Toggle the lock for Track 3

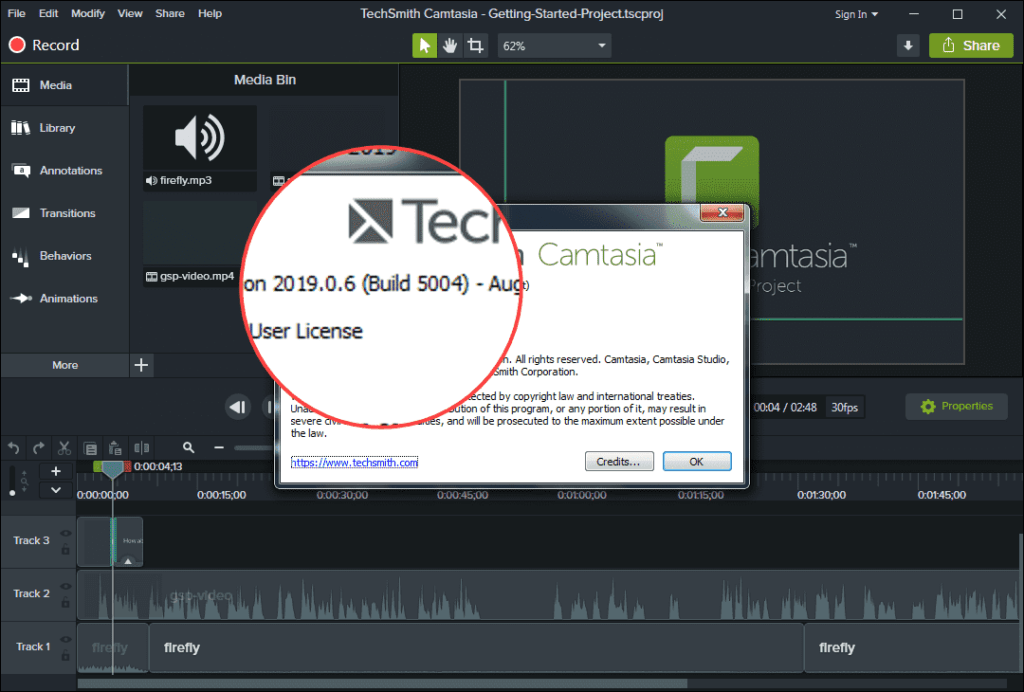65,550
